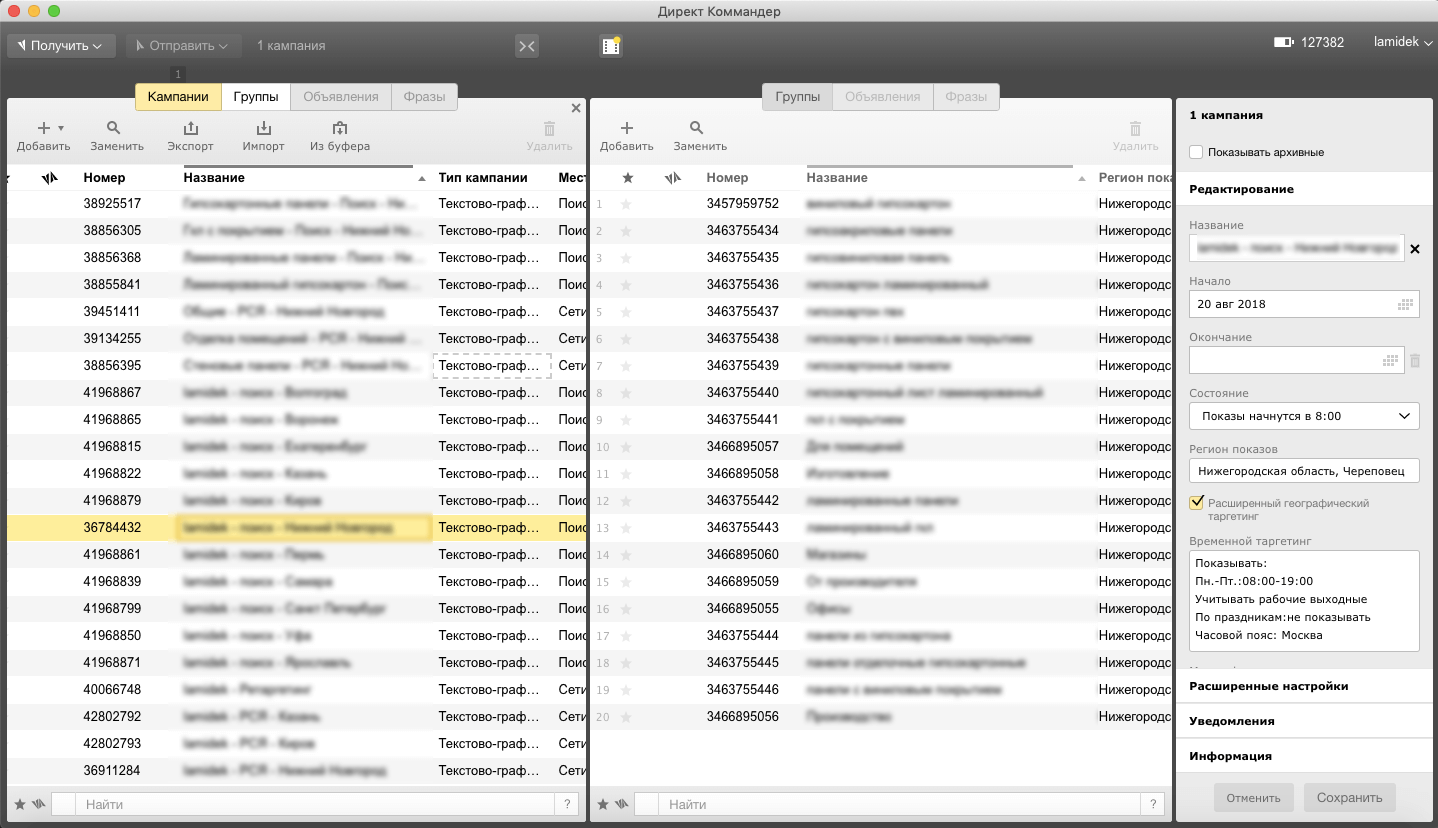
Task: Click the Import icon in campaigns toolbar
Action: click(263, 129)
